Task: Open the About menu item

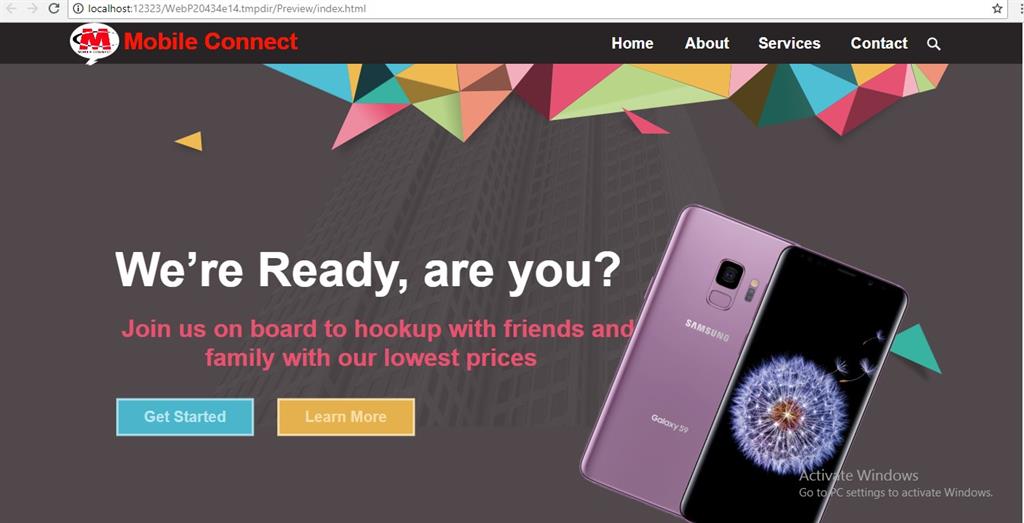Action: (707, 44)
